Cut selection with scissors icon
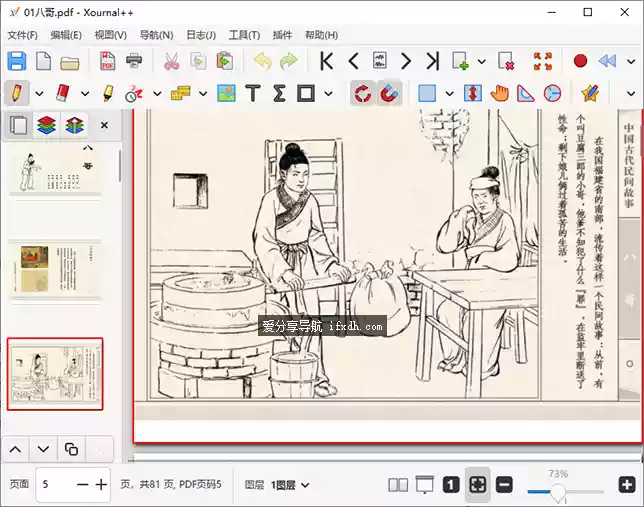The image size is (644, 507). [172, 61]
